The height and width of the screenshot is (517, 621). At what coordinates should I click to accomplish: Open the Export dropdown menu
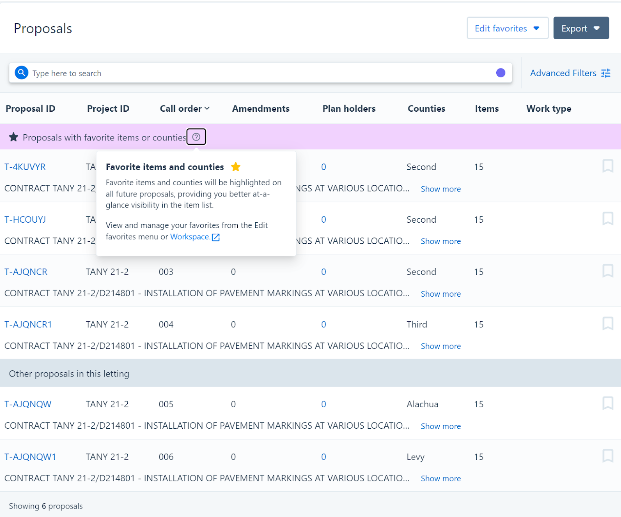[x=581, y=28]
